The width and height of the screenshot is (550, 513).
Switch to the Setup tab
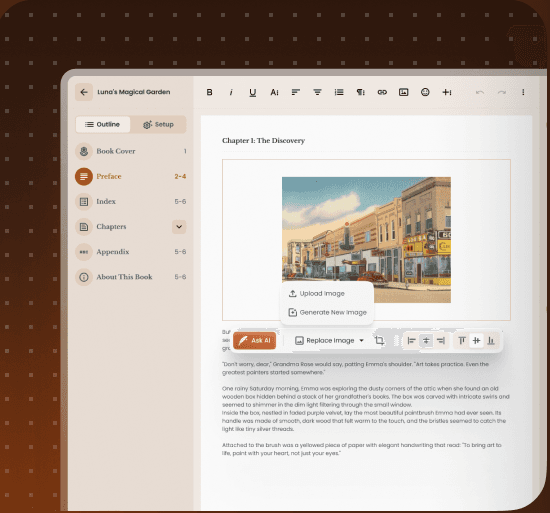tap(158, 124)
